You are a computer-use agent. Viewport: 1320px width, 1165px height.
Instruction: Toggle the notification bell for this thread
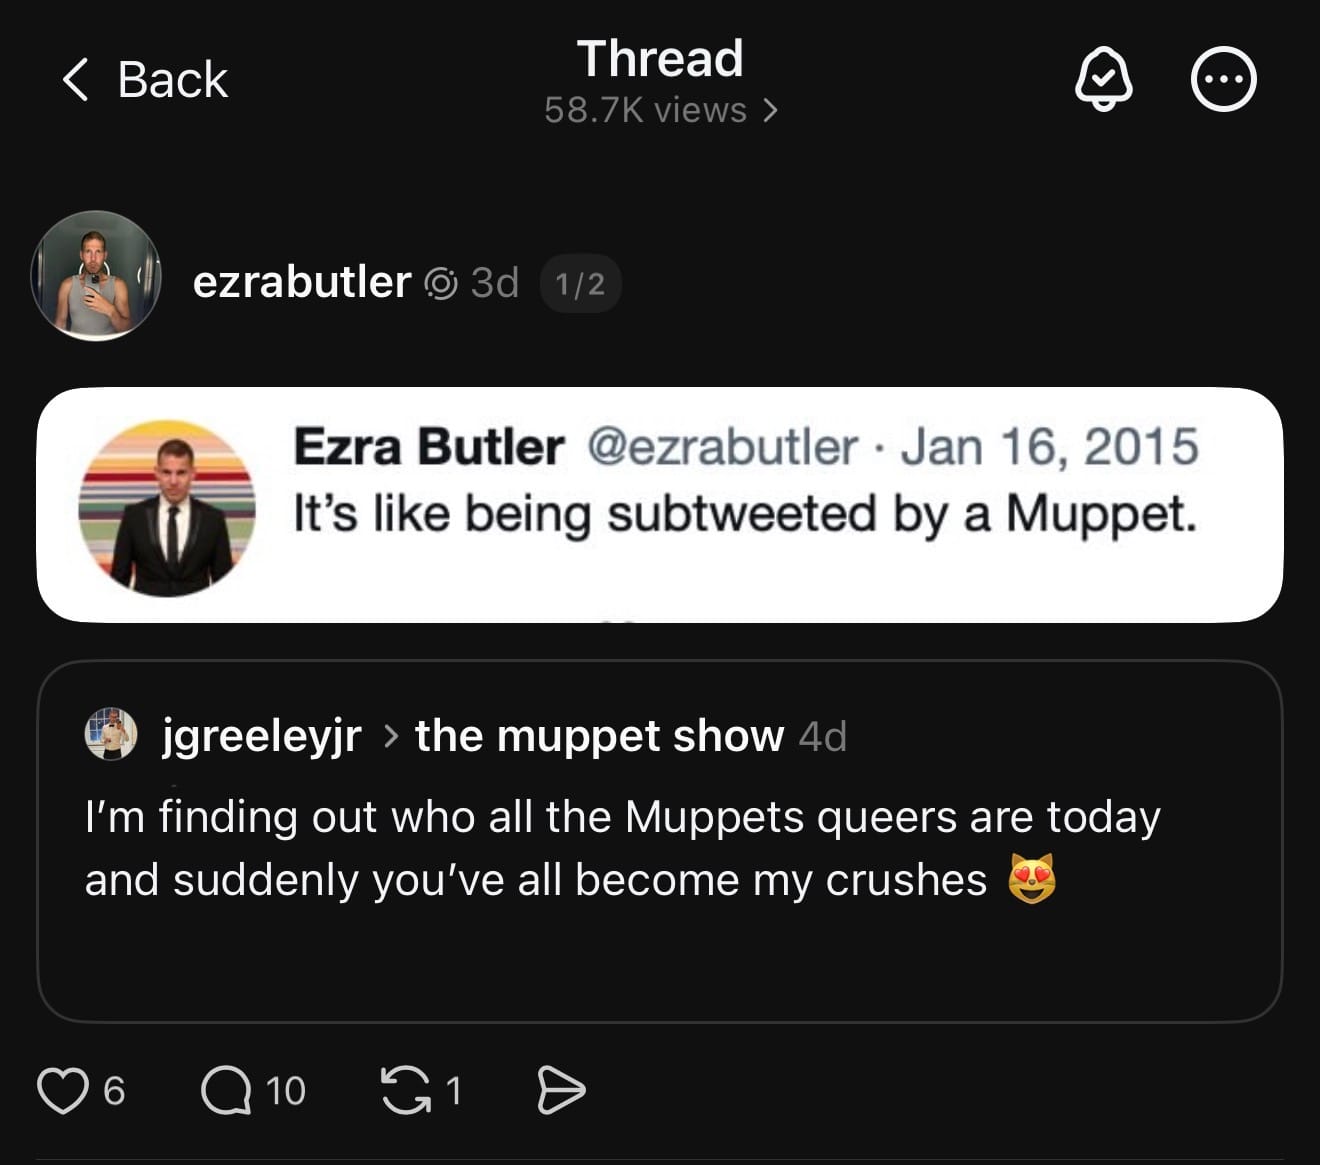(x=1103, y=79)
